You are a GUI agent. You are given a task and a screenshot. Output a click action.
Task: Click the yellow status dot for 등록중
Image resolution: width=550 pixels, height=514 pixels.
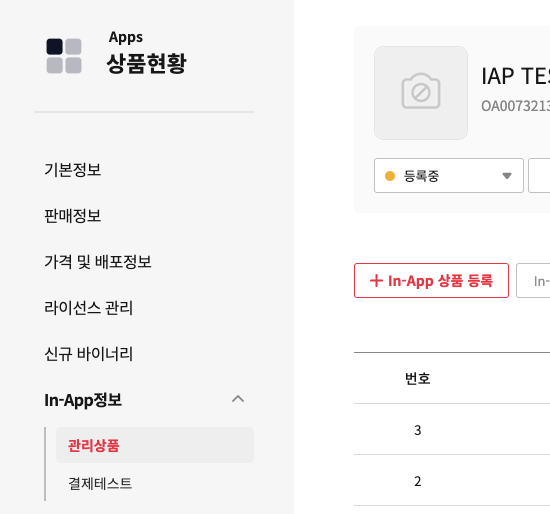[x=390, y=176]
